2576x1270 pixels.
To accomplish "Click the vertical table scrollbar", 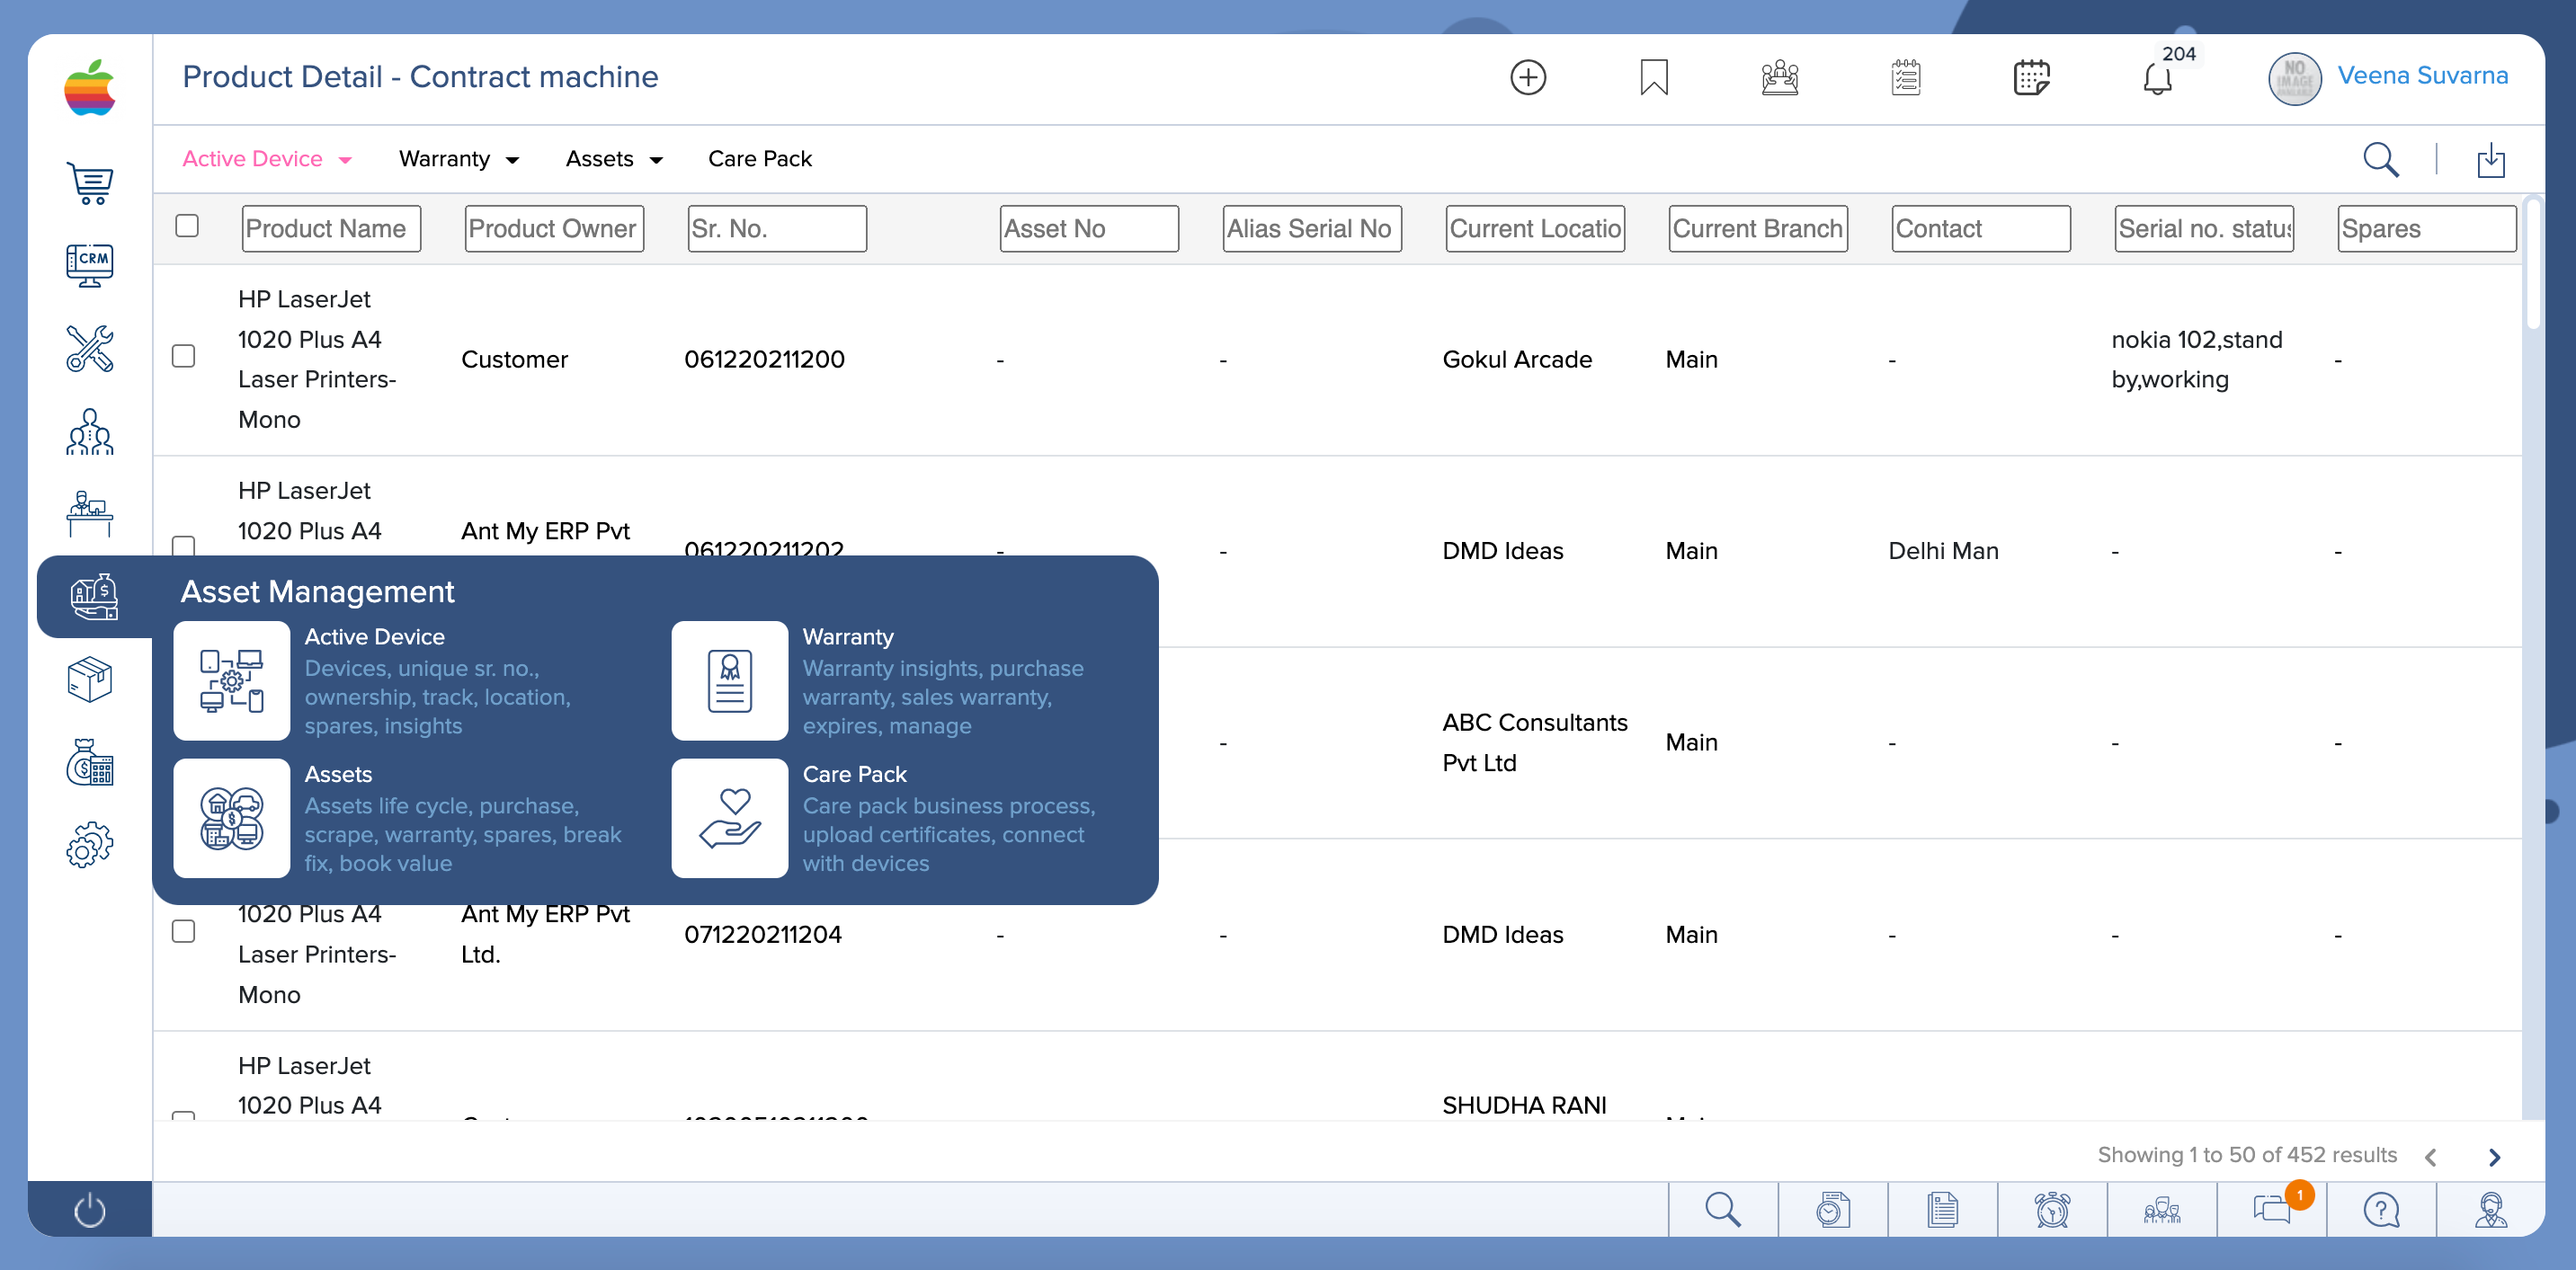I will 2532,265.
